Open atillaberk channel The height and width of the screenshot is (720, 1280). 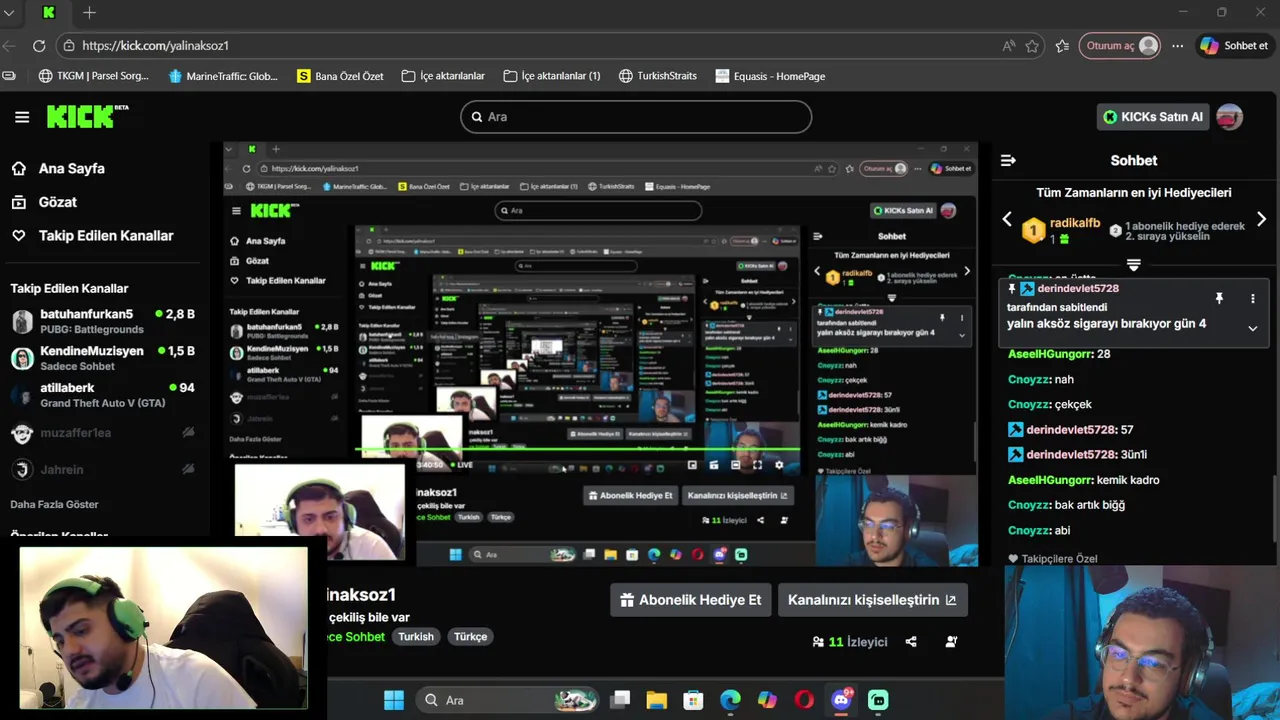103,395
